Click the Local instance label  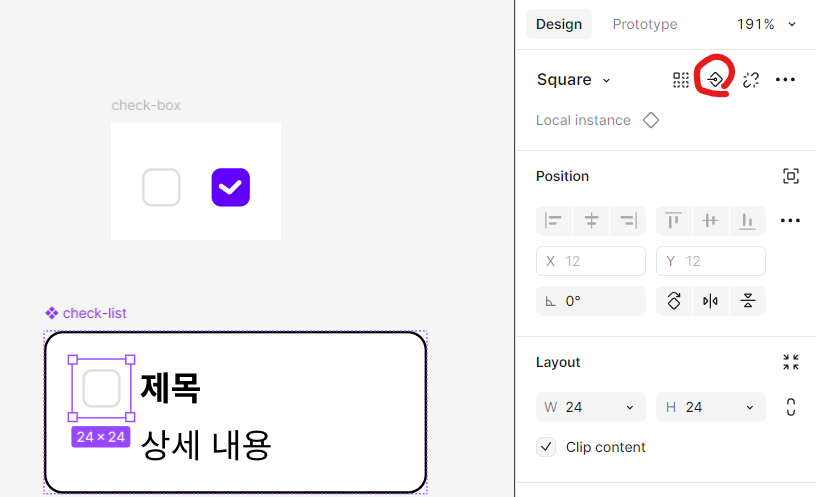(x=583, y=120)
